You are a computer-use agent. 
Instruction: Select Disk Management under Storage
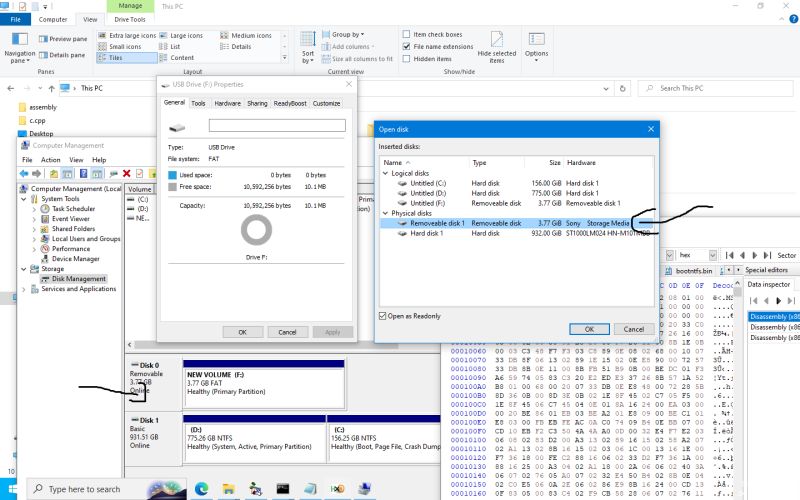coord(79,279)
